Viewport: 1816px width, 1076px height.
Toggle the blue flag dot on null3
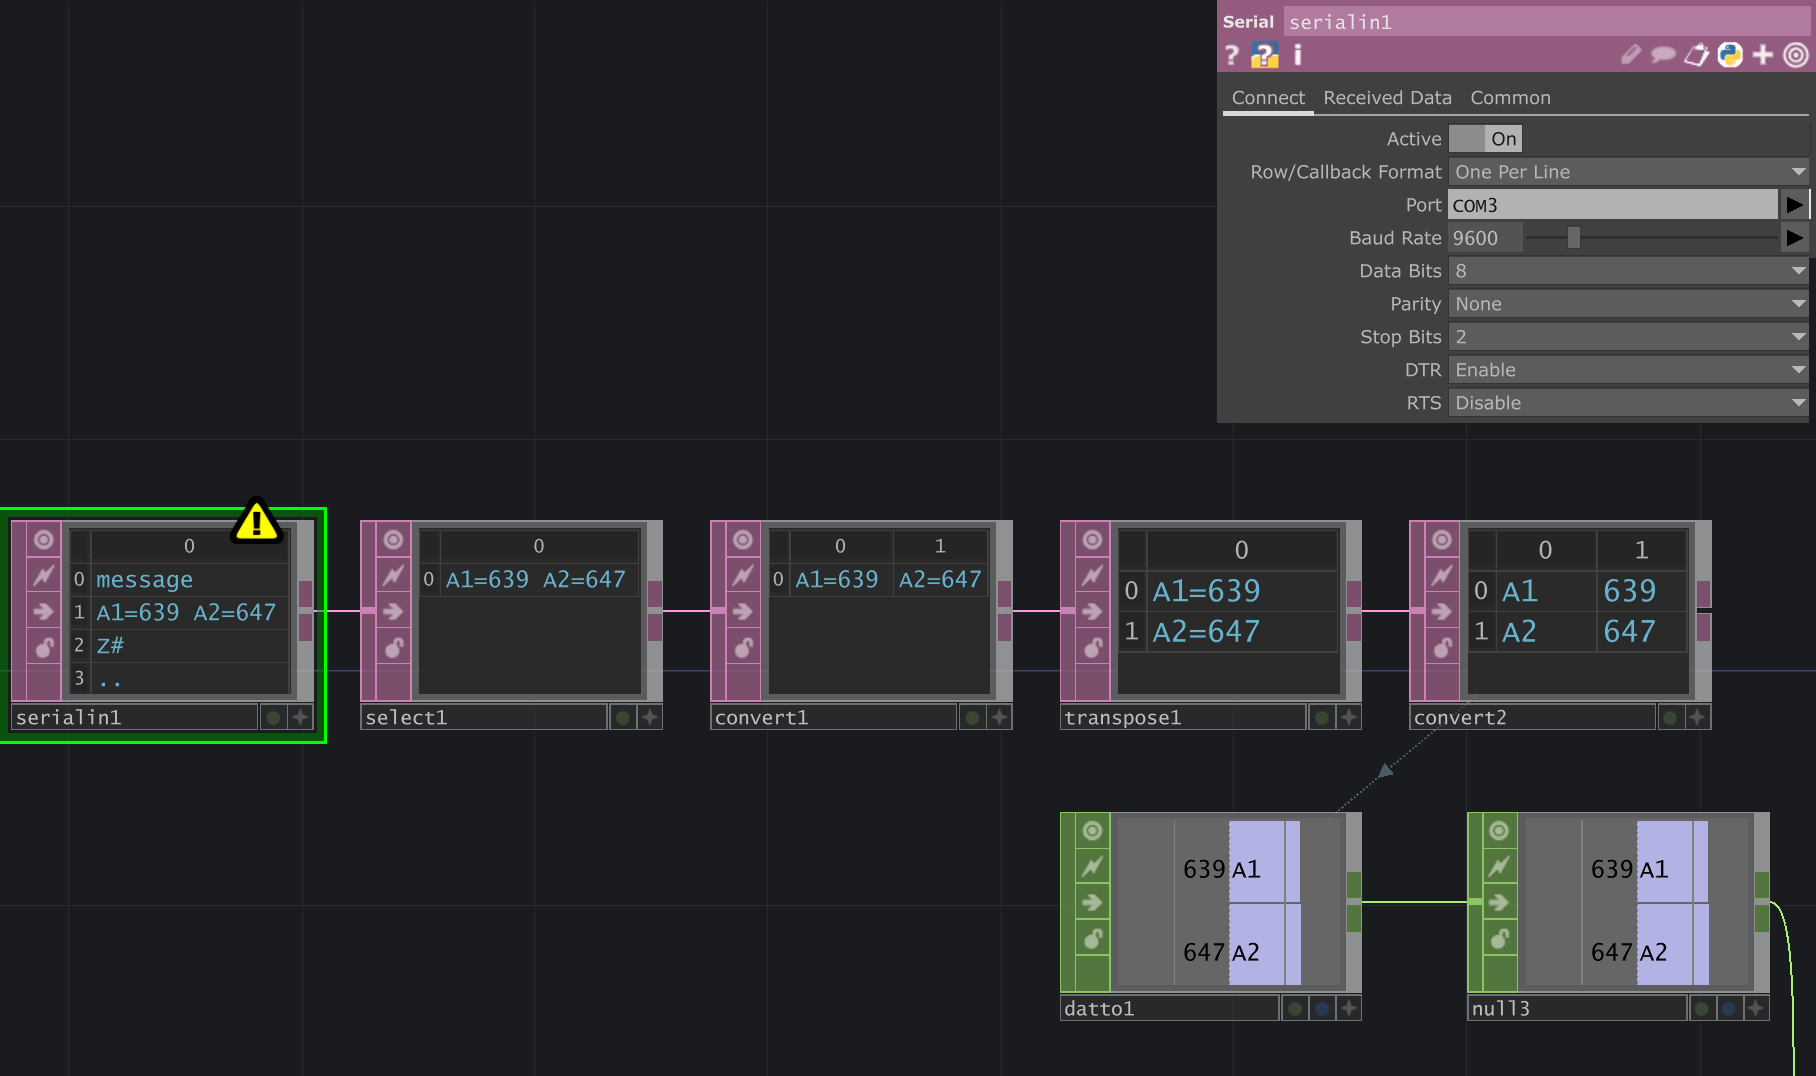click(x=1726, y=1008)
